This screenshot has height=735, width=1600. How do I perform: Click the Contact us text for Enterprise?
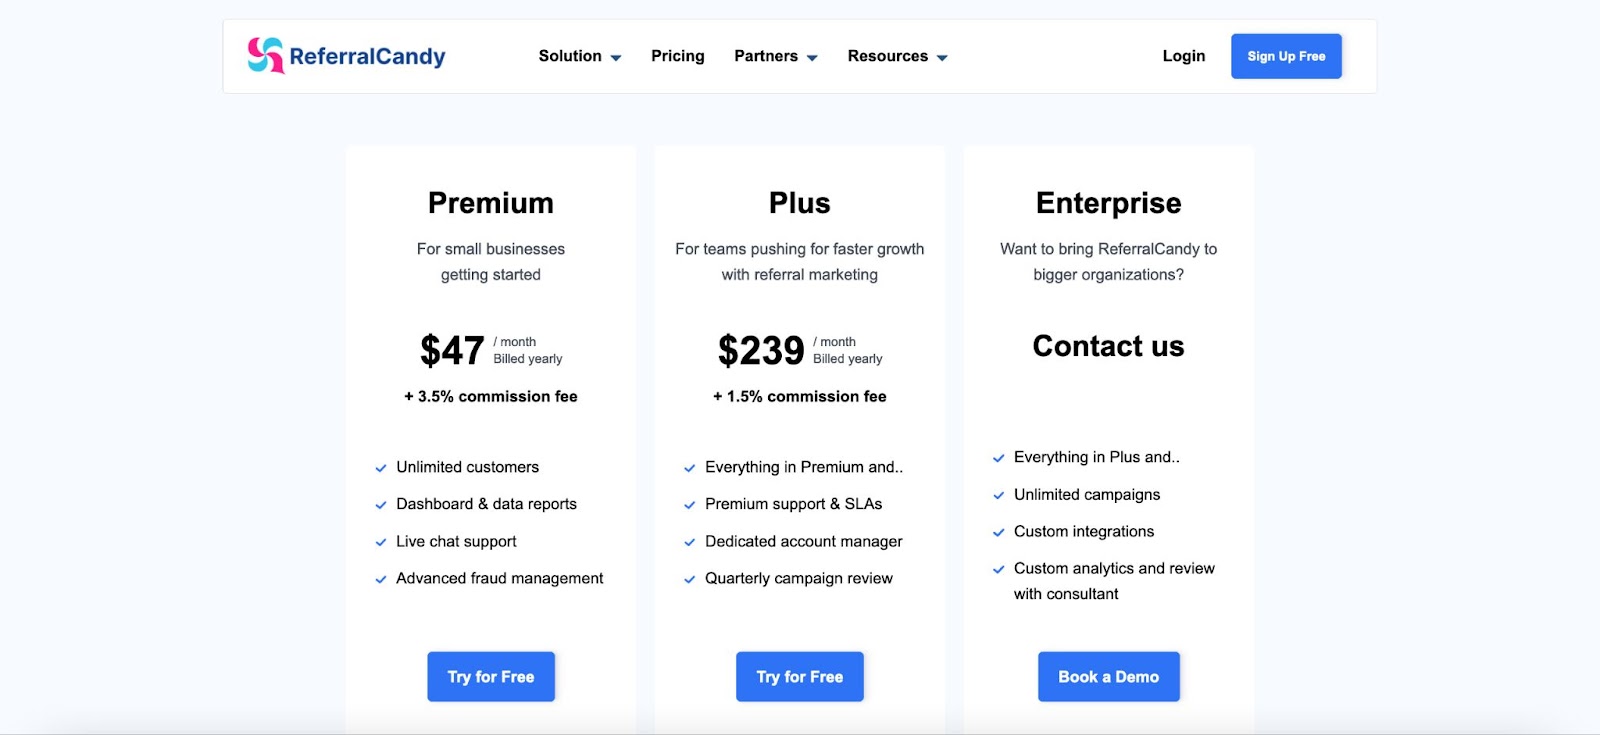[1108, 346]
